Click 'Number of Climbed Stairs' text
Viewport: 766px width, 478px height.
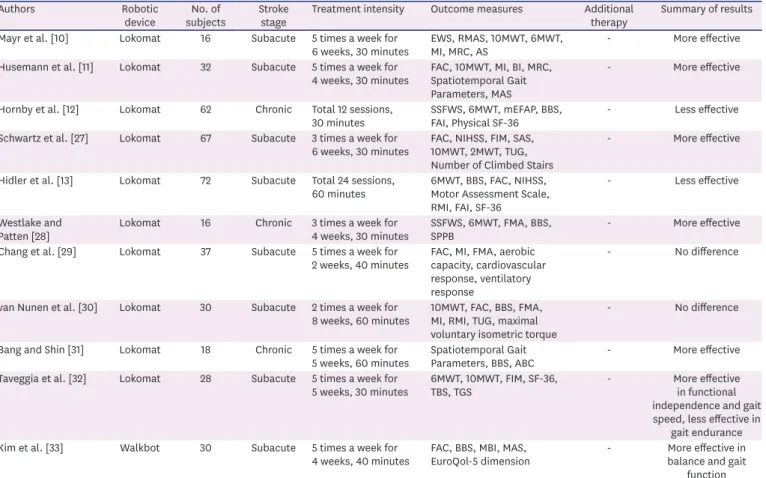point(492,166)
